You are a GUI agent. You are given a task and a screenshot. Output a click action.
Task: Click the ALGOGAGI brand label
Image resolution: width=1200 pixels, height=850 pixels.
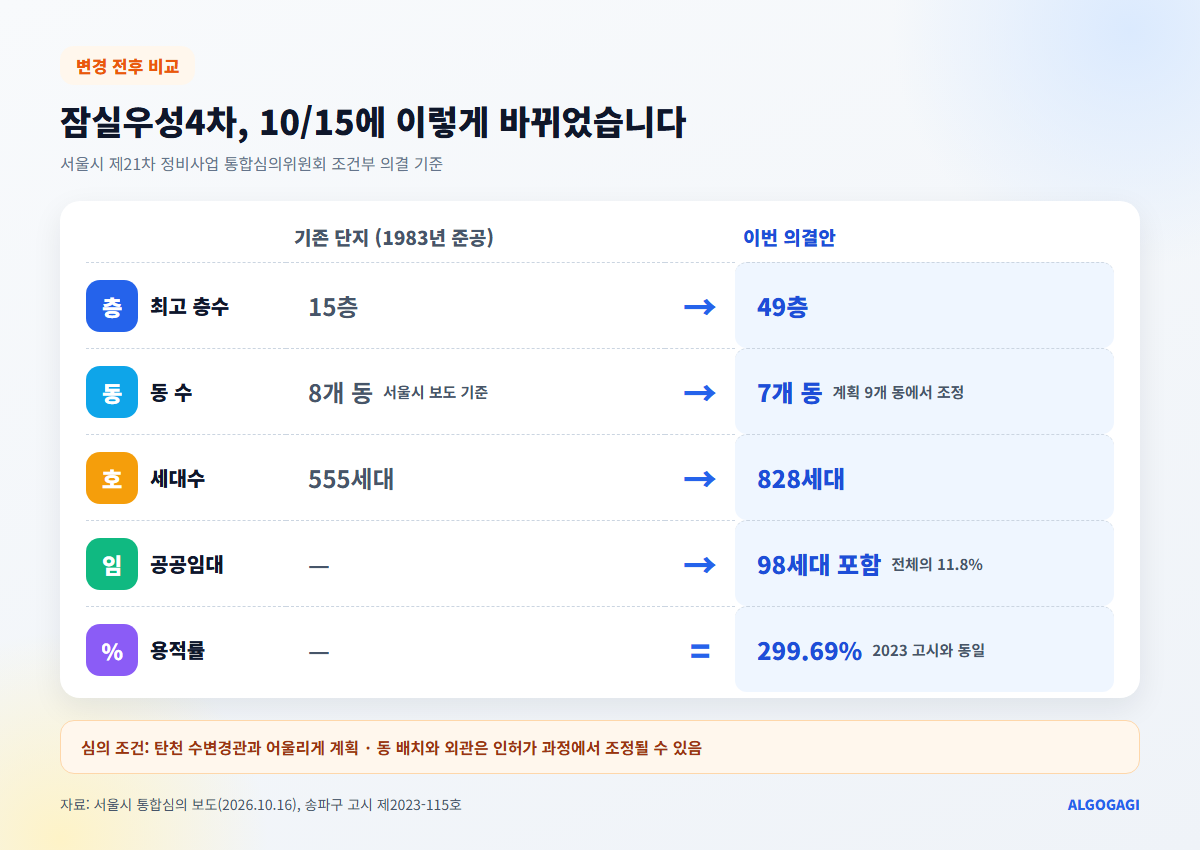point(1103,805)
